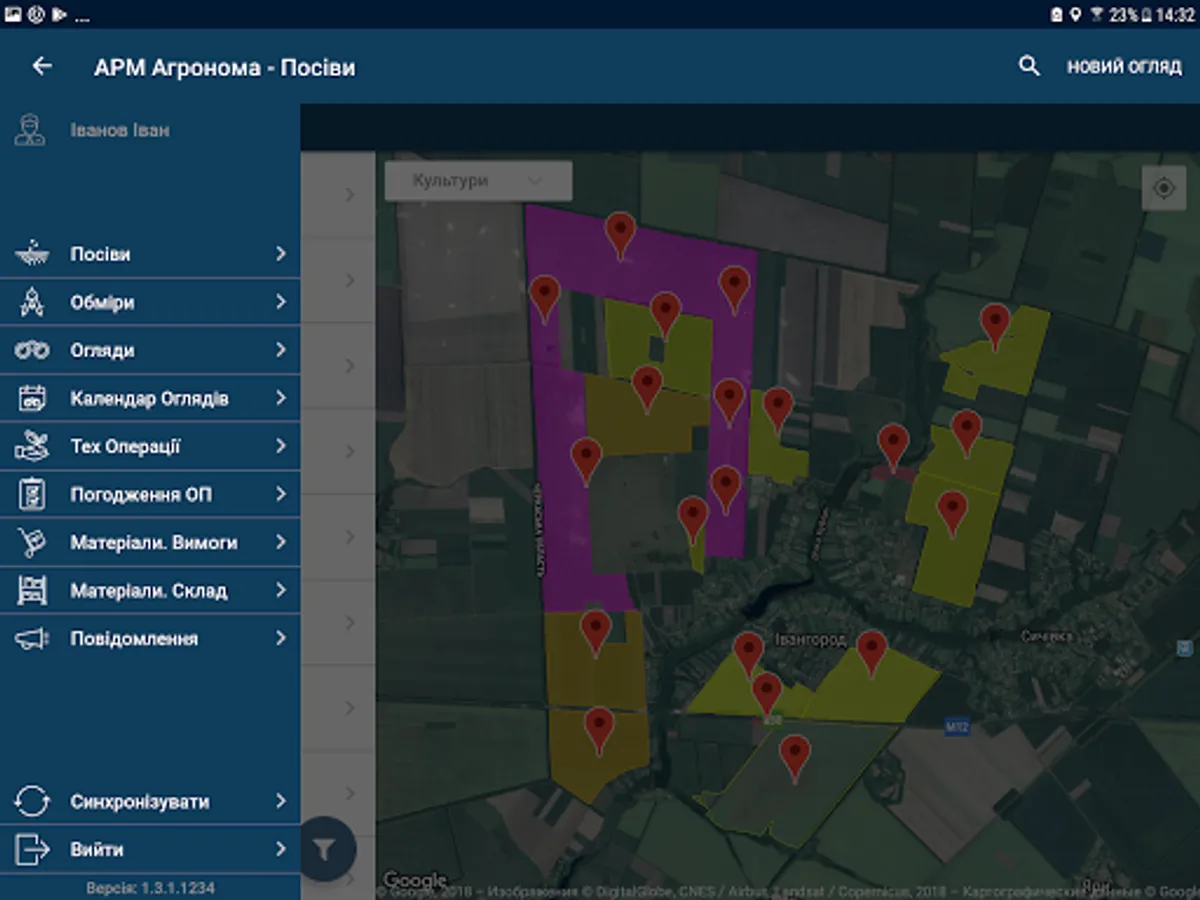This screenshot has width=1200, height=900.
Task: Expand chevron next to Огляди
Action: (x=281, y=350)
